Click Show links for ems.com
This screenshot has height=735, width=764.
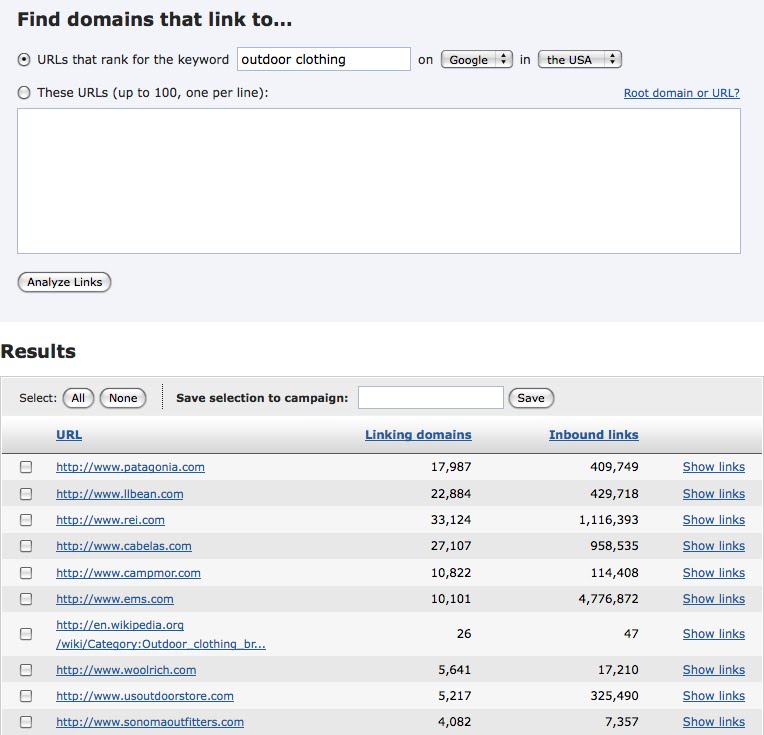[x=714, y=599]
